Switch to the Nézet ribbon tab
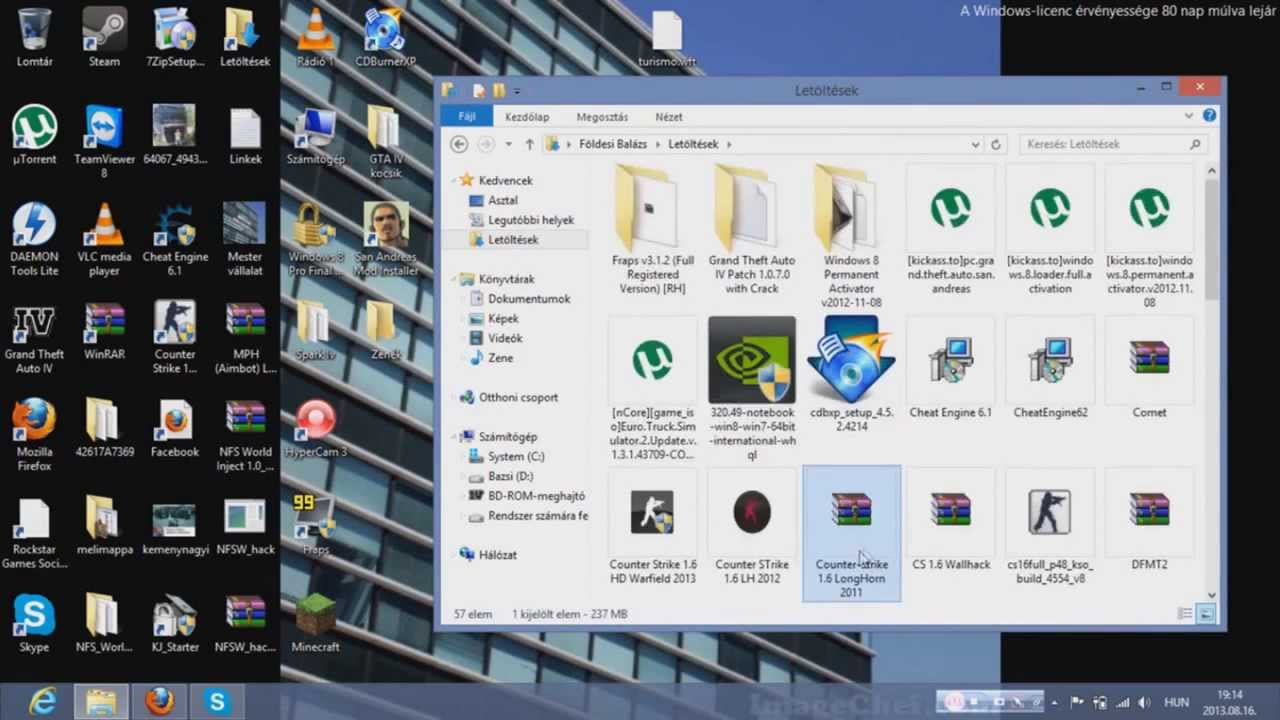Screen dimensions: 1280x720 (x=668, y=117)
